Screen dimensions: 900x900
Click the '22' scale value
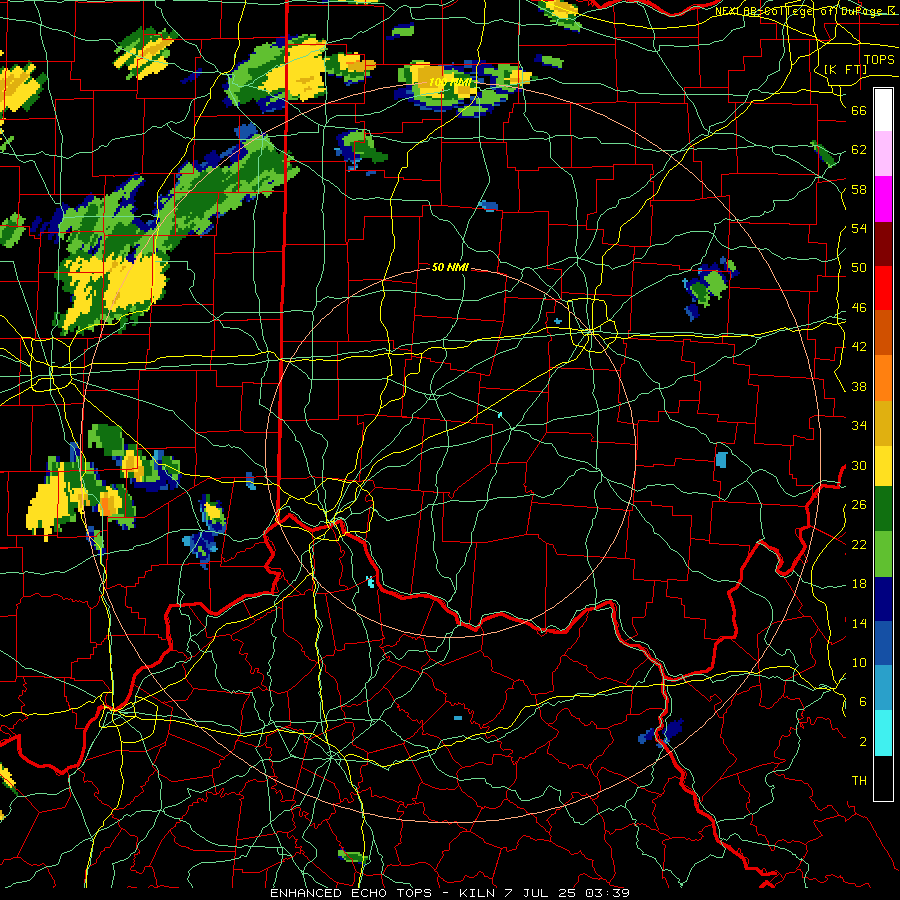pyautogui.click(x=859, y=544)
